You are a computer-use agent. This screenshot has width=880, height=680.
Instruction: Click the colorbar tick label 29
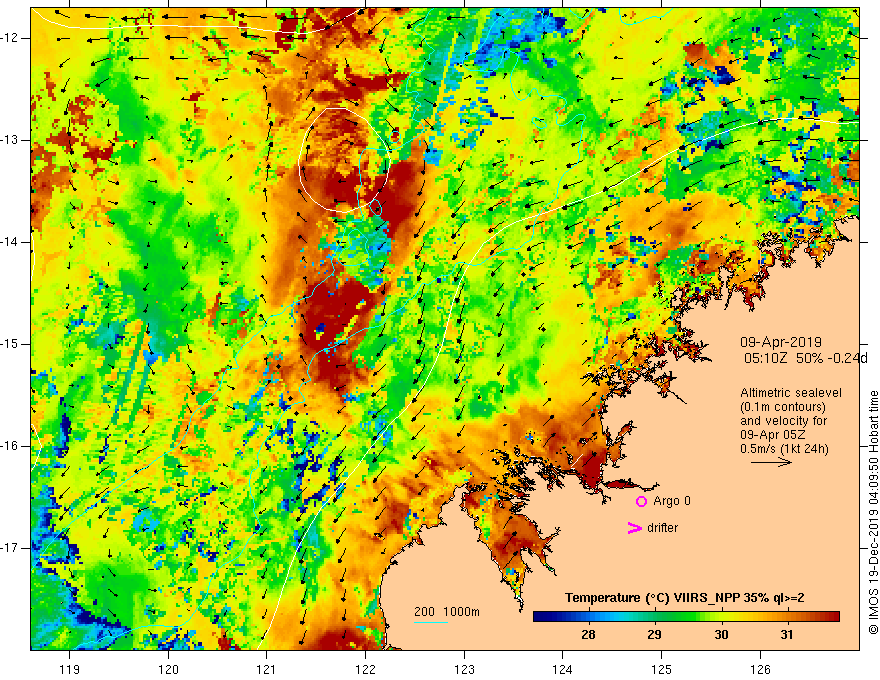(x=654, y=635)
